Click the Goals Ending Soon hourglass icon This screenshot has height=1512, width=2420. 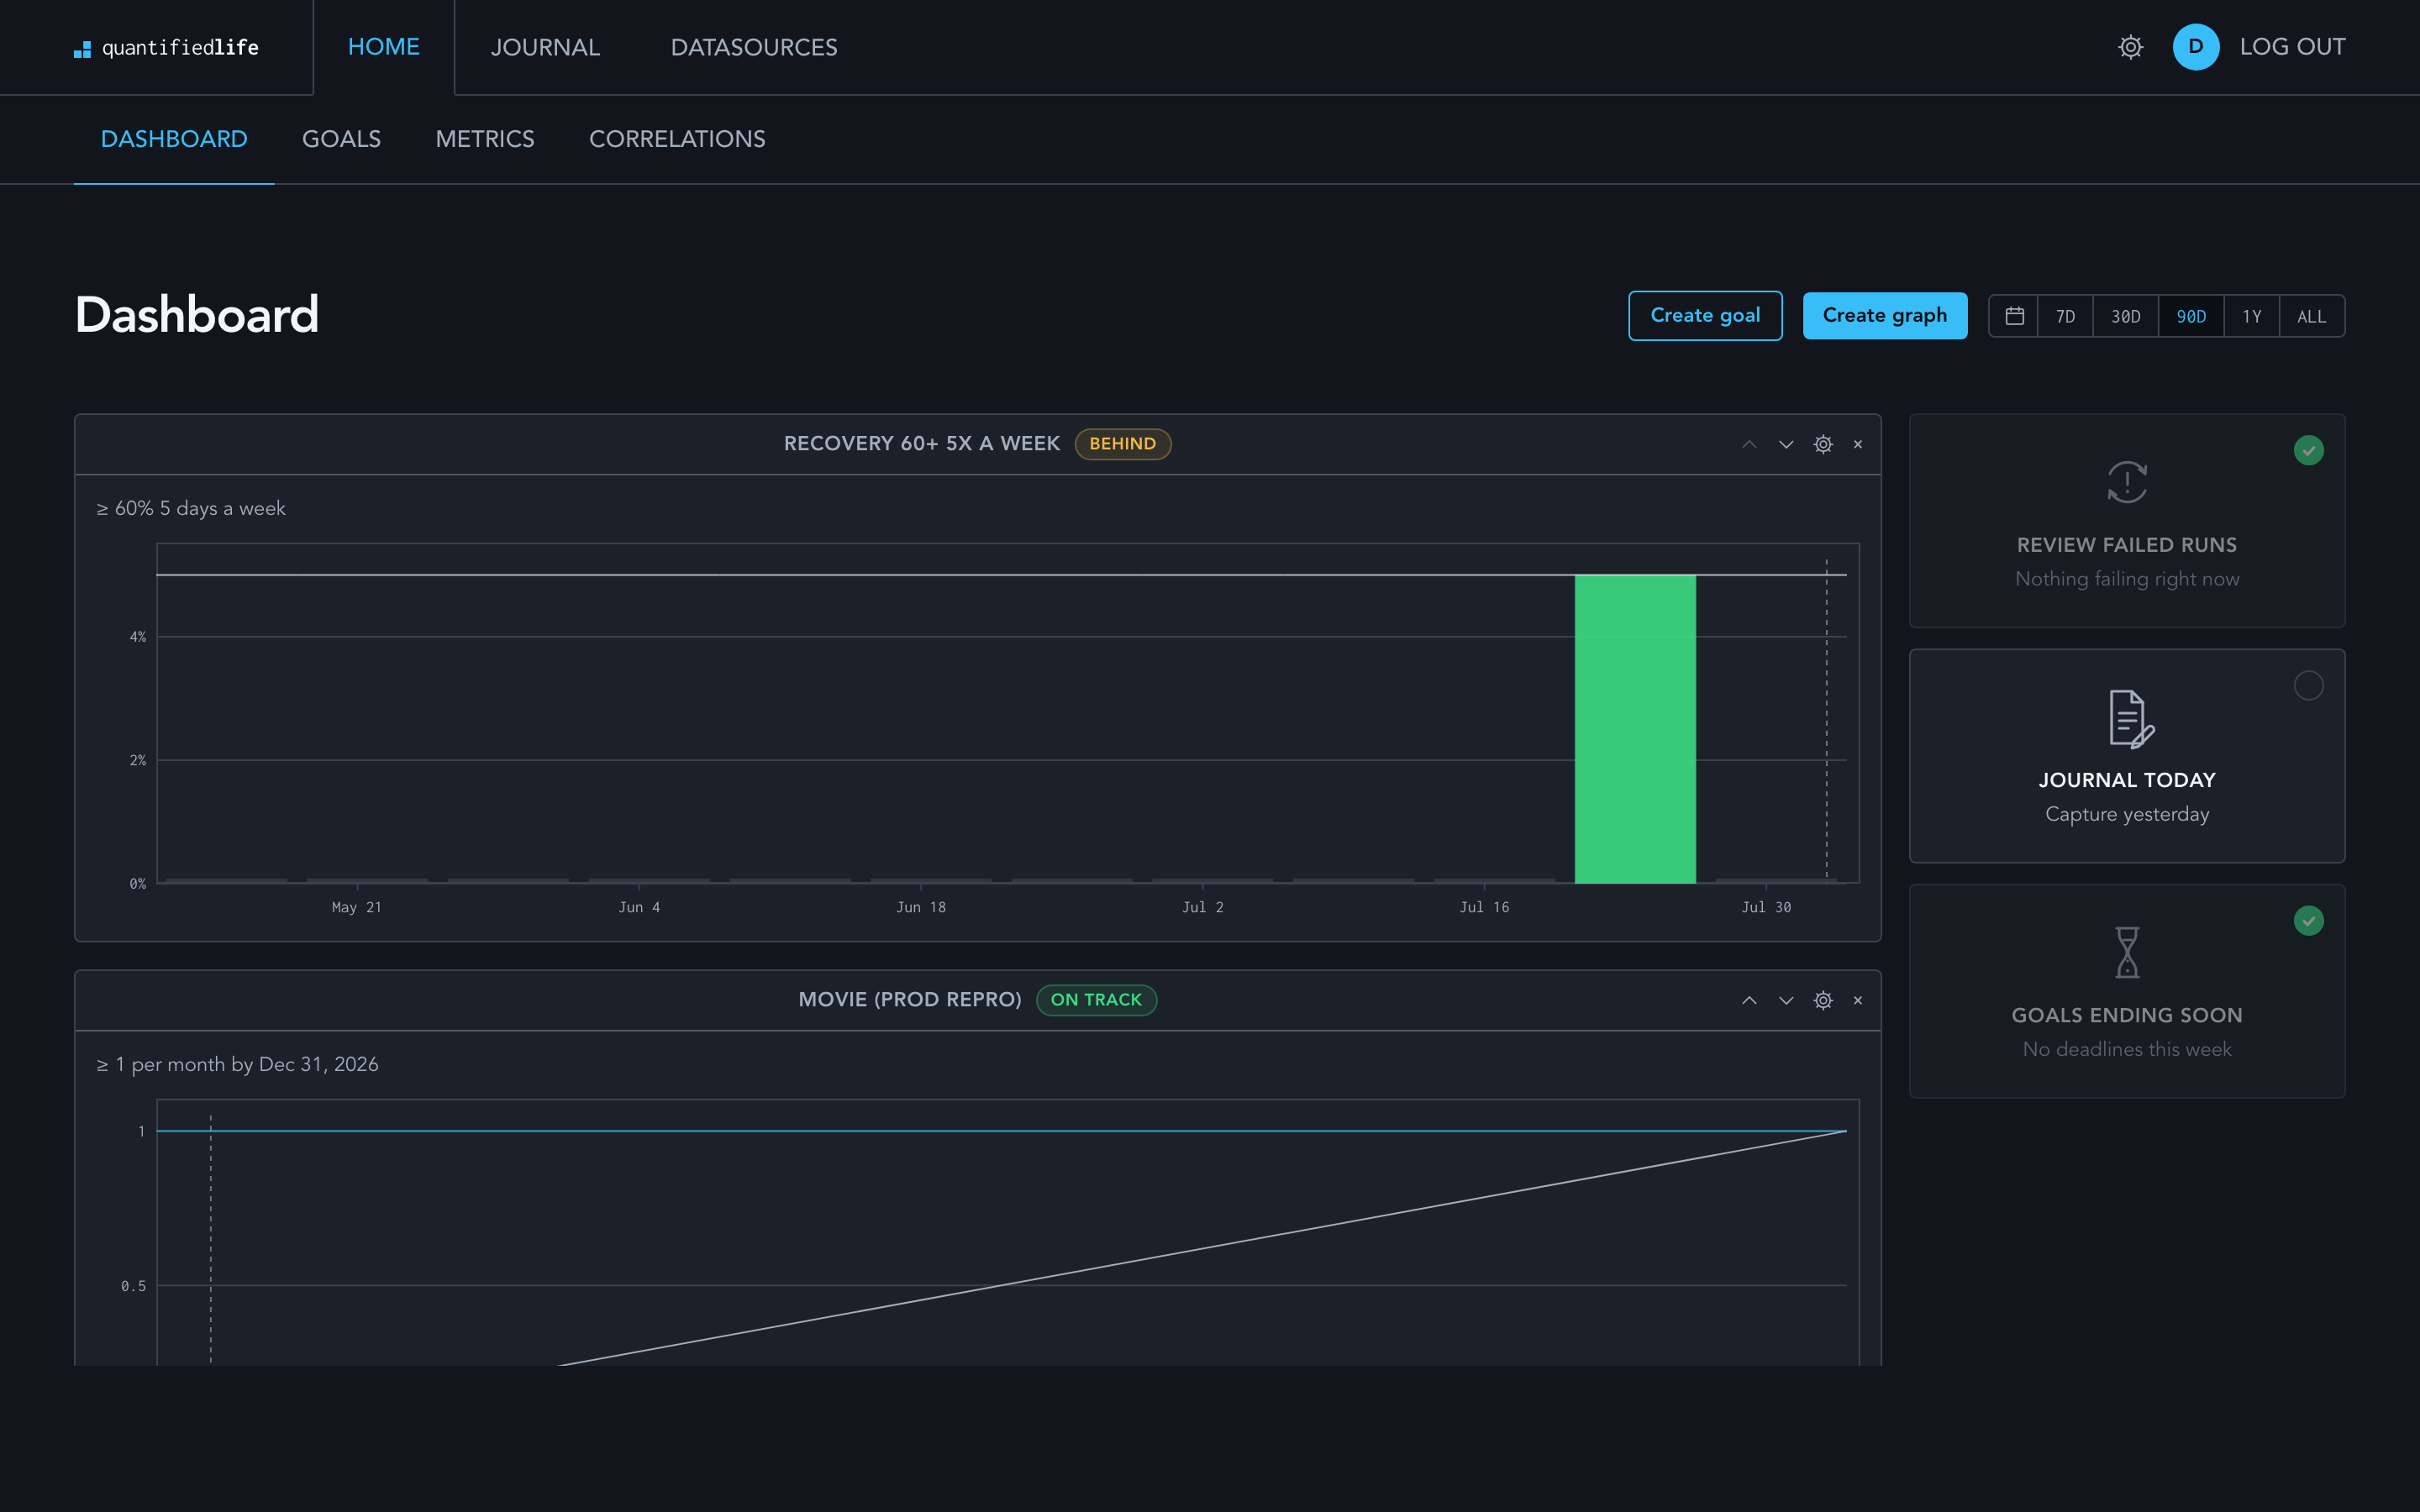[2127, 952]
